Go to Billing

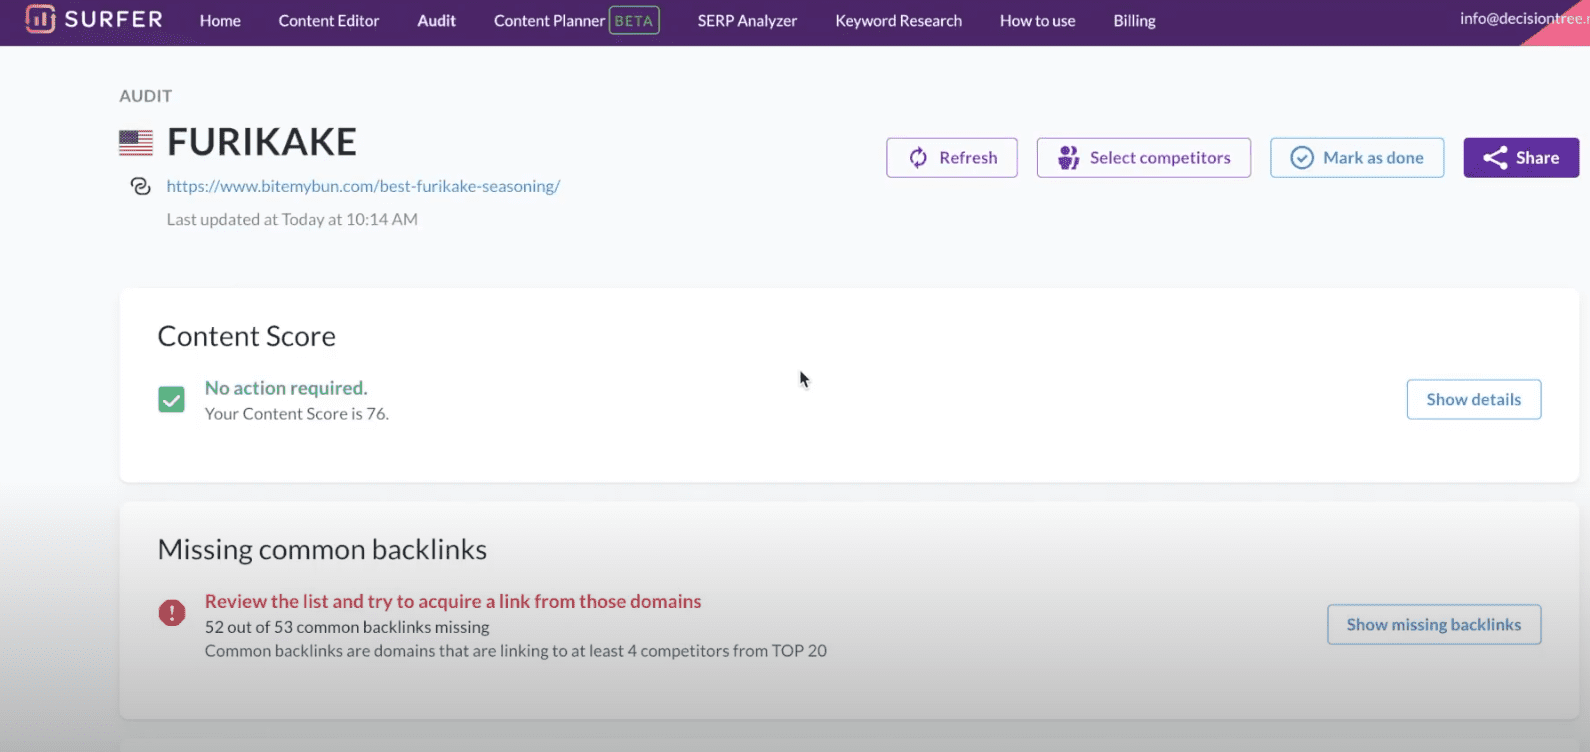(1135, 21)
